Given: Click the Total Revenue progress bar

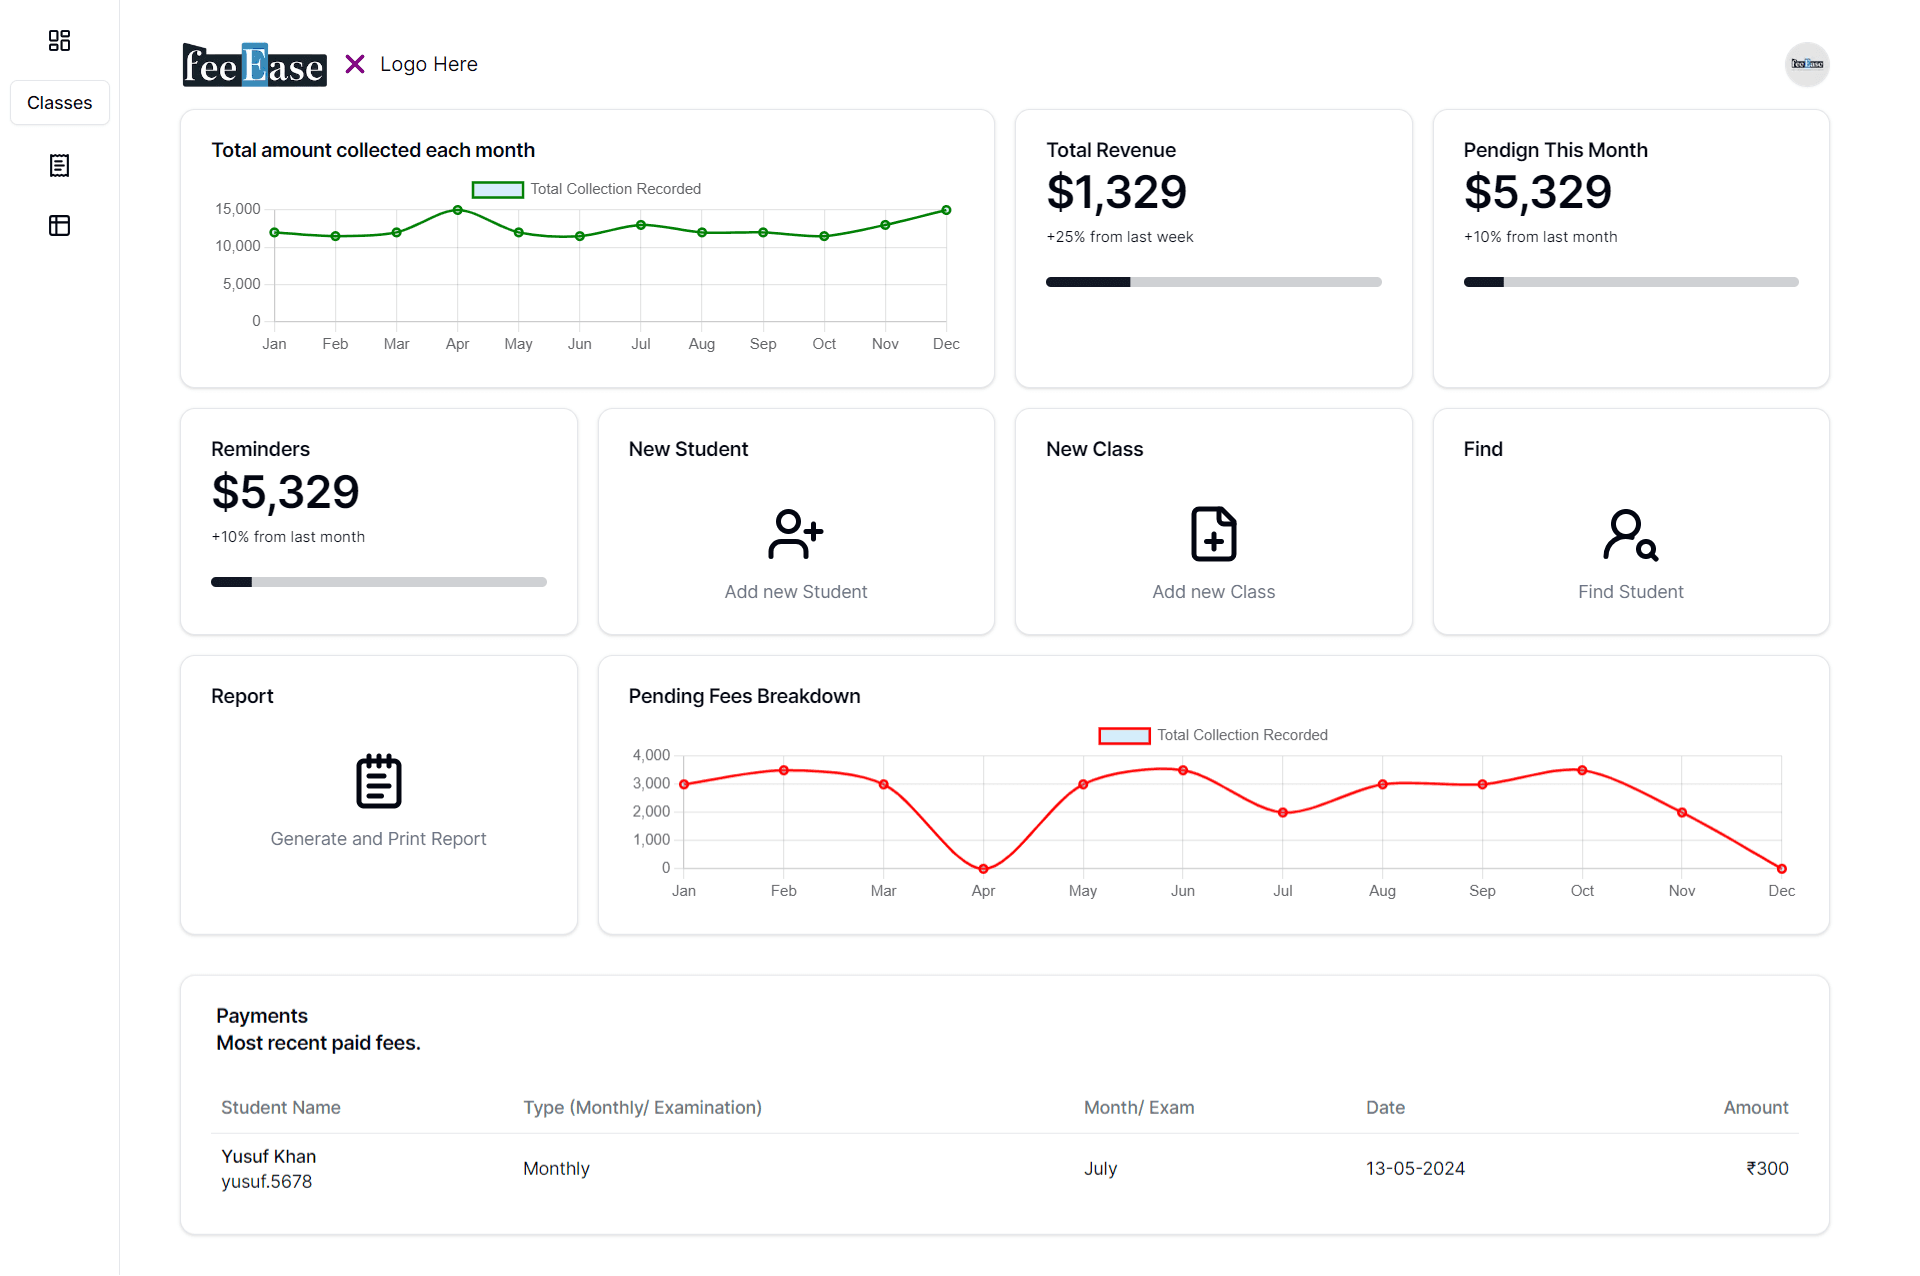Looking at the screenshot, I should (x=1213, y=282).
